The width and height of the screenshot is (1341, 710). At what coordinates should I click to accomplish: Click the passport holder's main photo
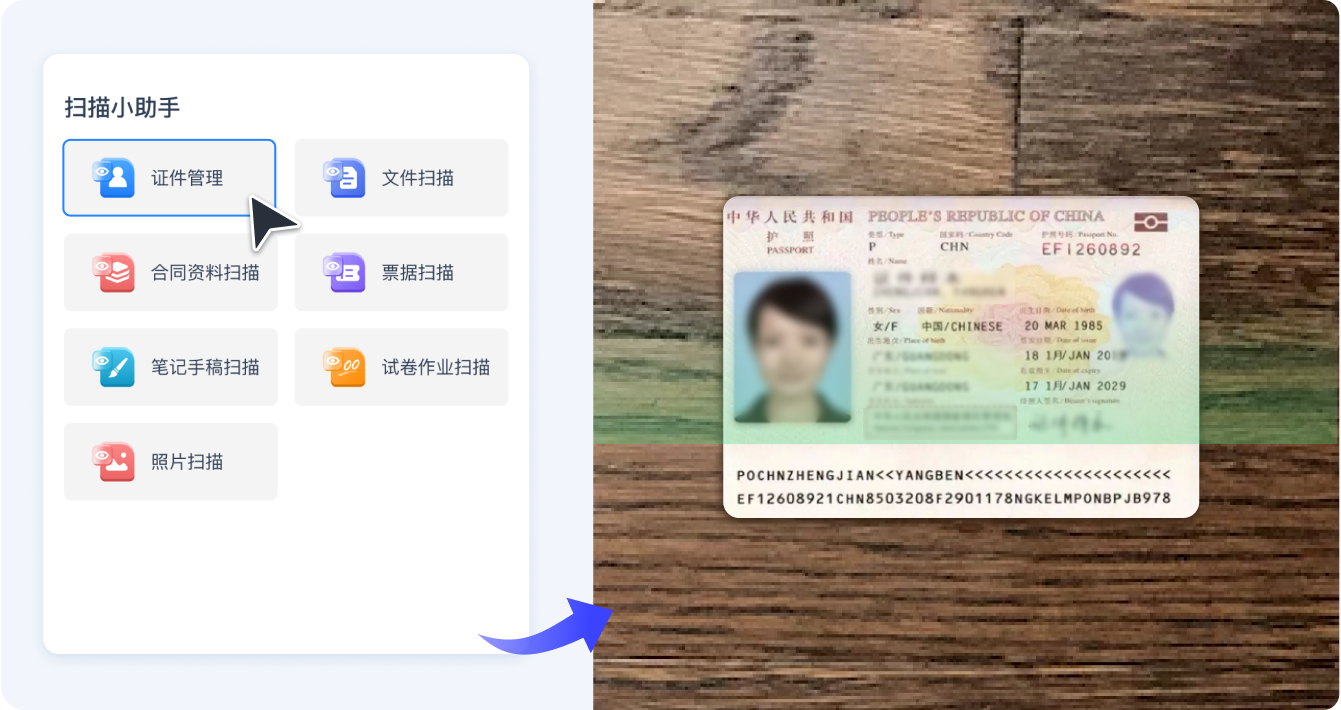[792, 347]
